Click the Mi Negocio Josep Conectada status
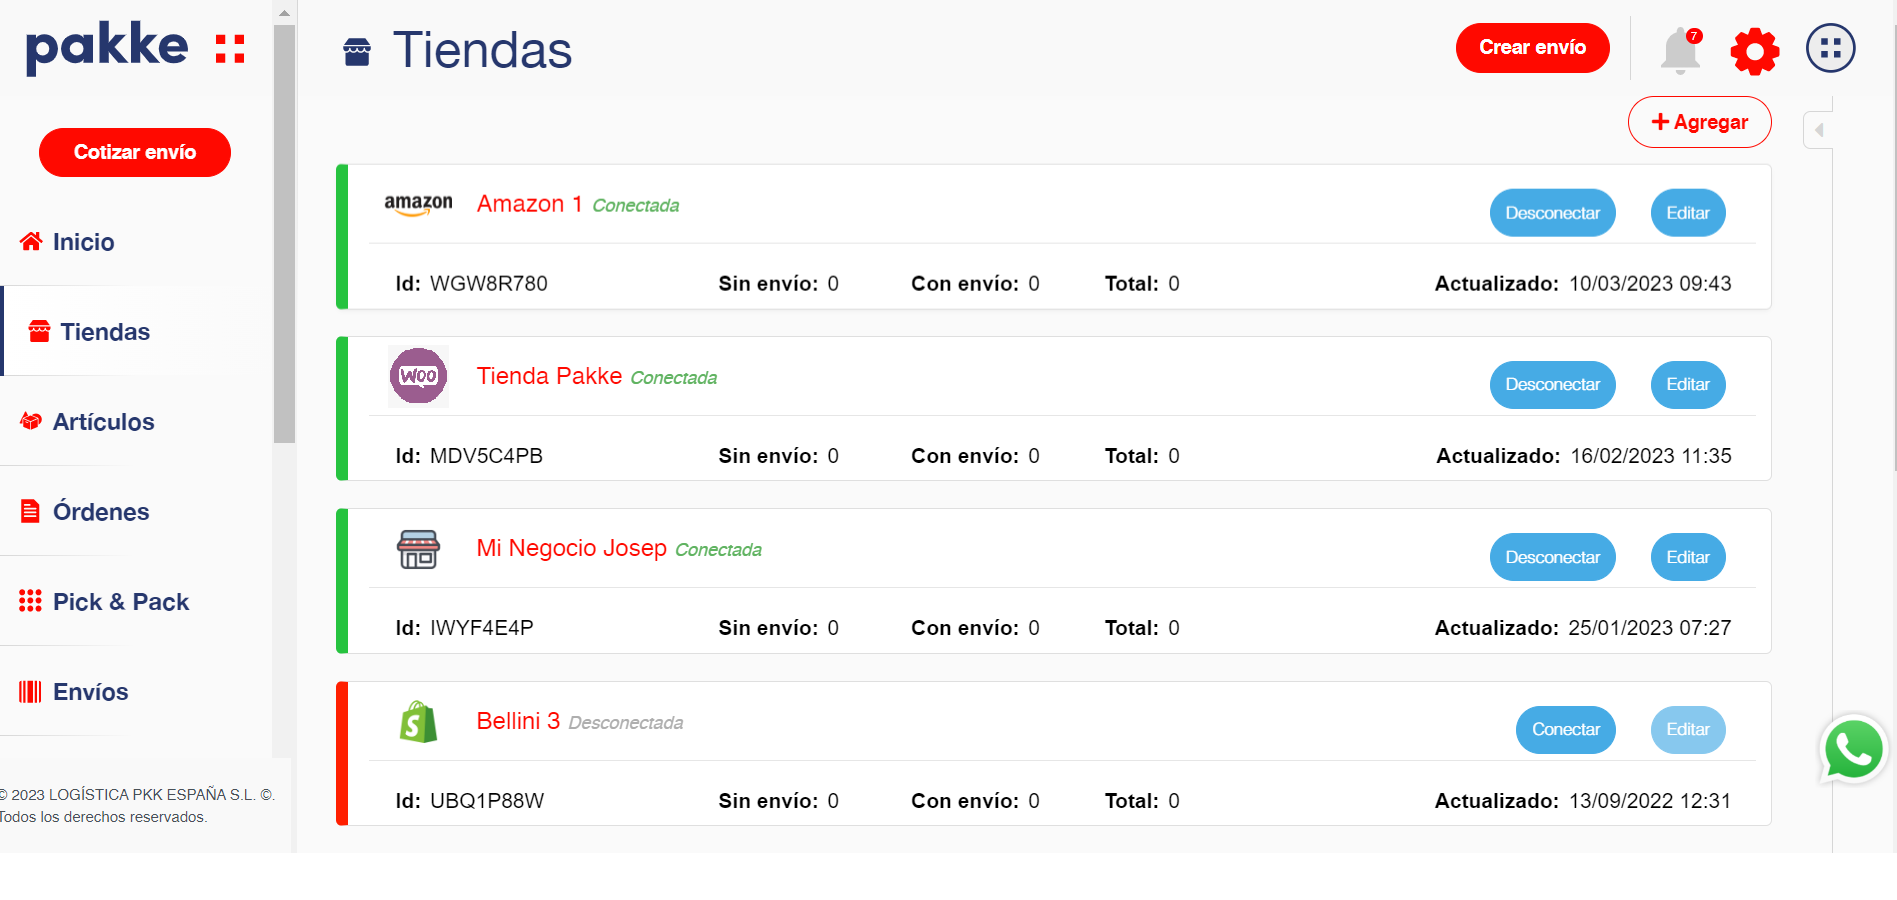This screenshot has height=900, width=1897. point(718,550)
